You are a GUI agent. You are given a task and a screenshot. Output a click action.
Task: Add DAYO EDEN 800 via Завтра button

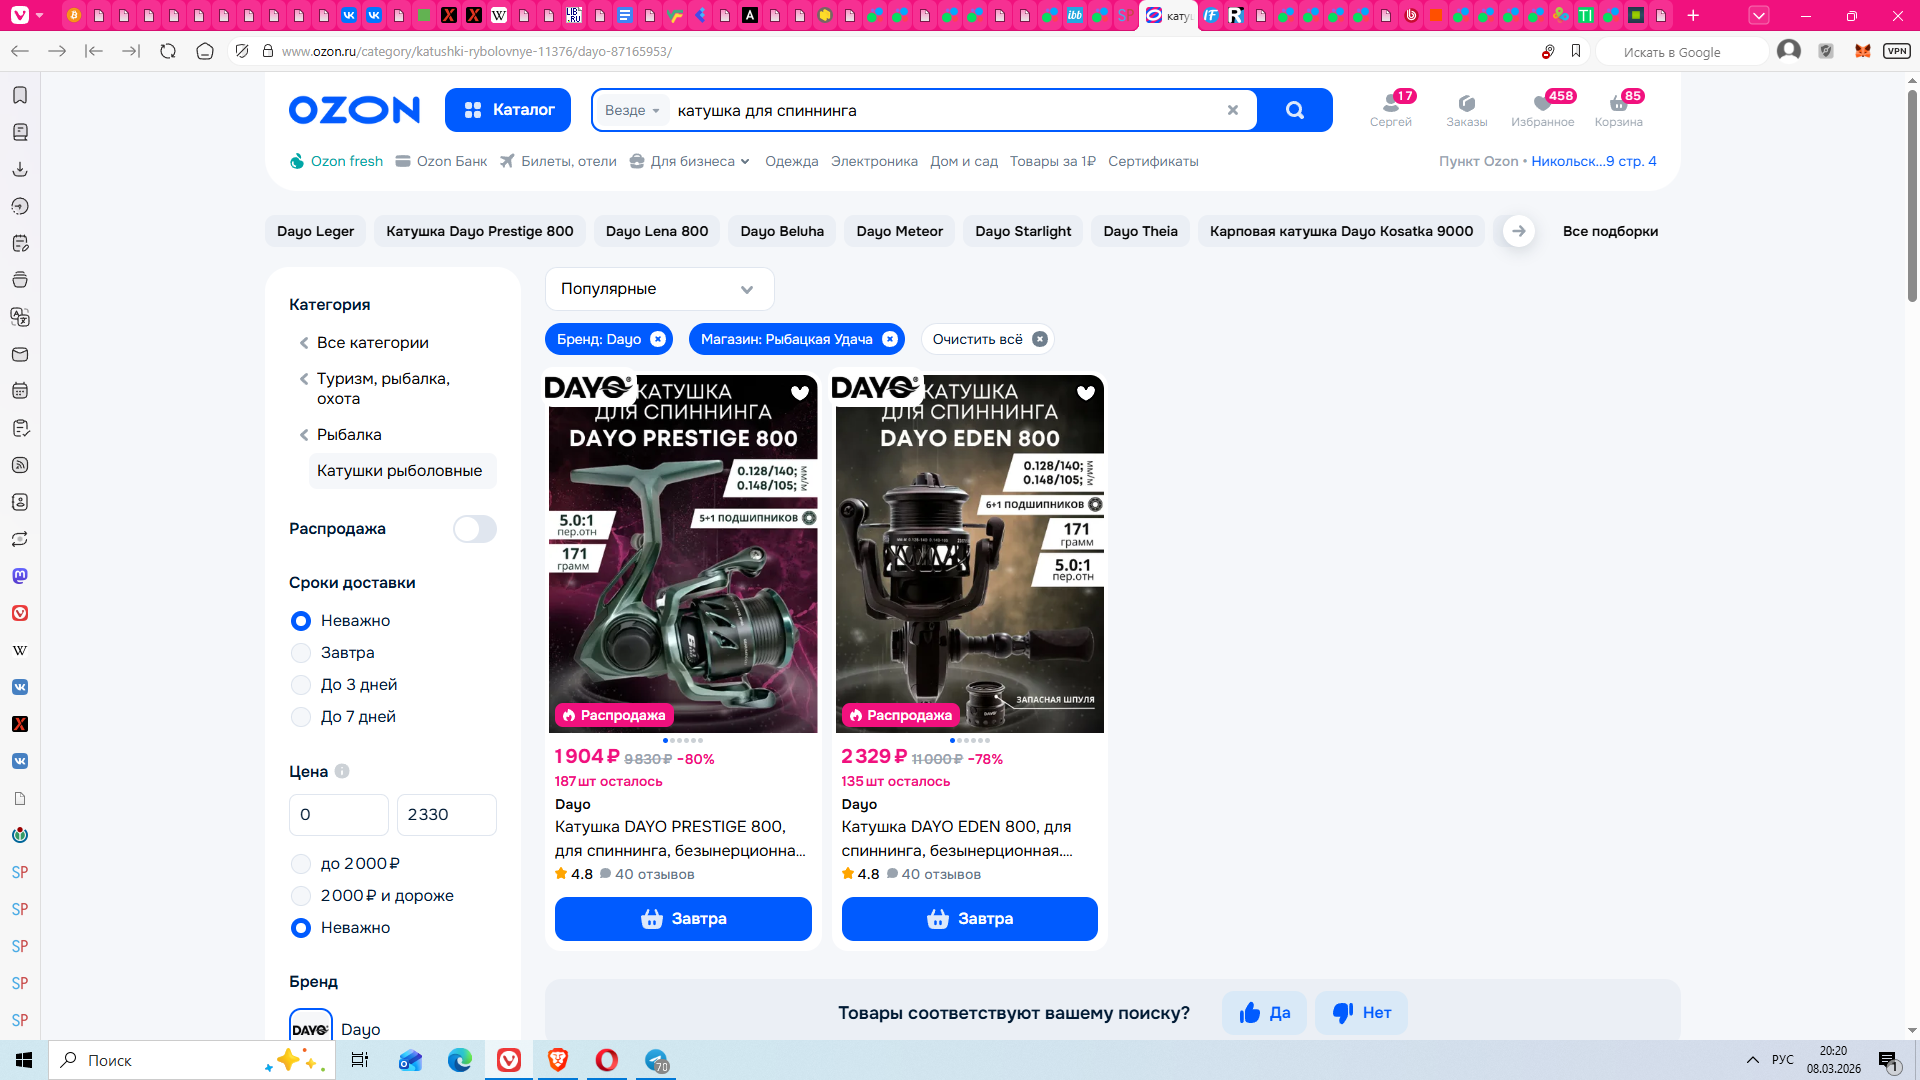[969, 919]
